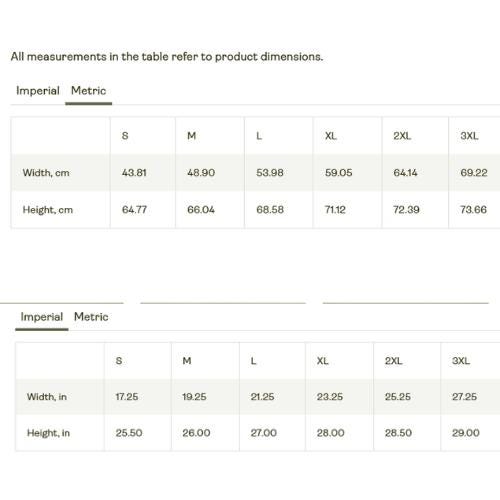Screen dimensions: 500x500
Task: Select the active Imperial tab in lower section
Action: [42, 317]
